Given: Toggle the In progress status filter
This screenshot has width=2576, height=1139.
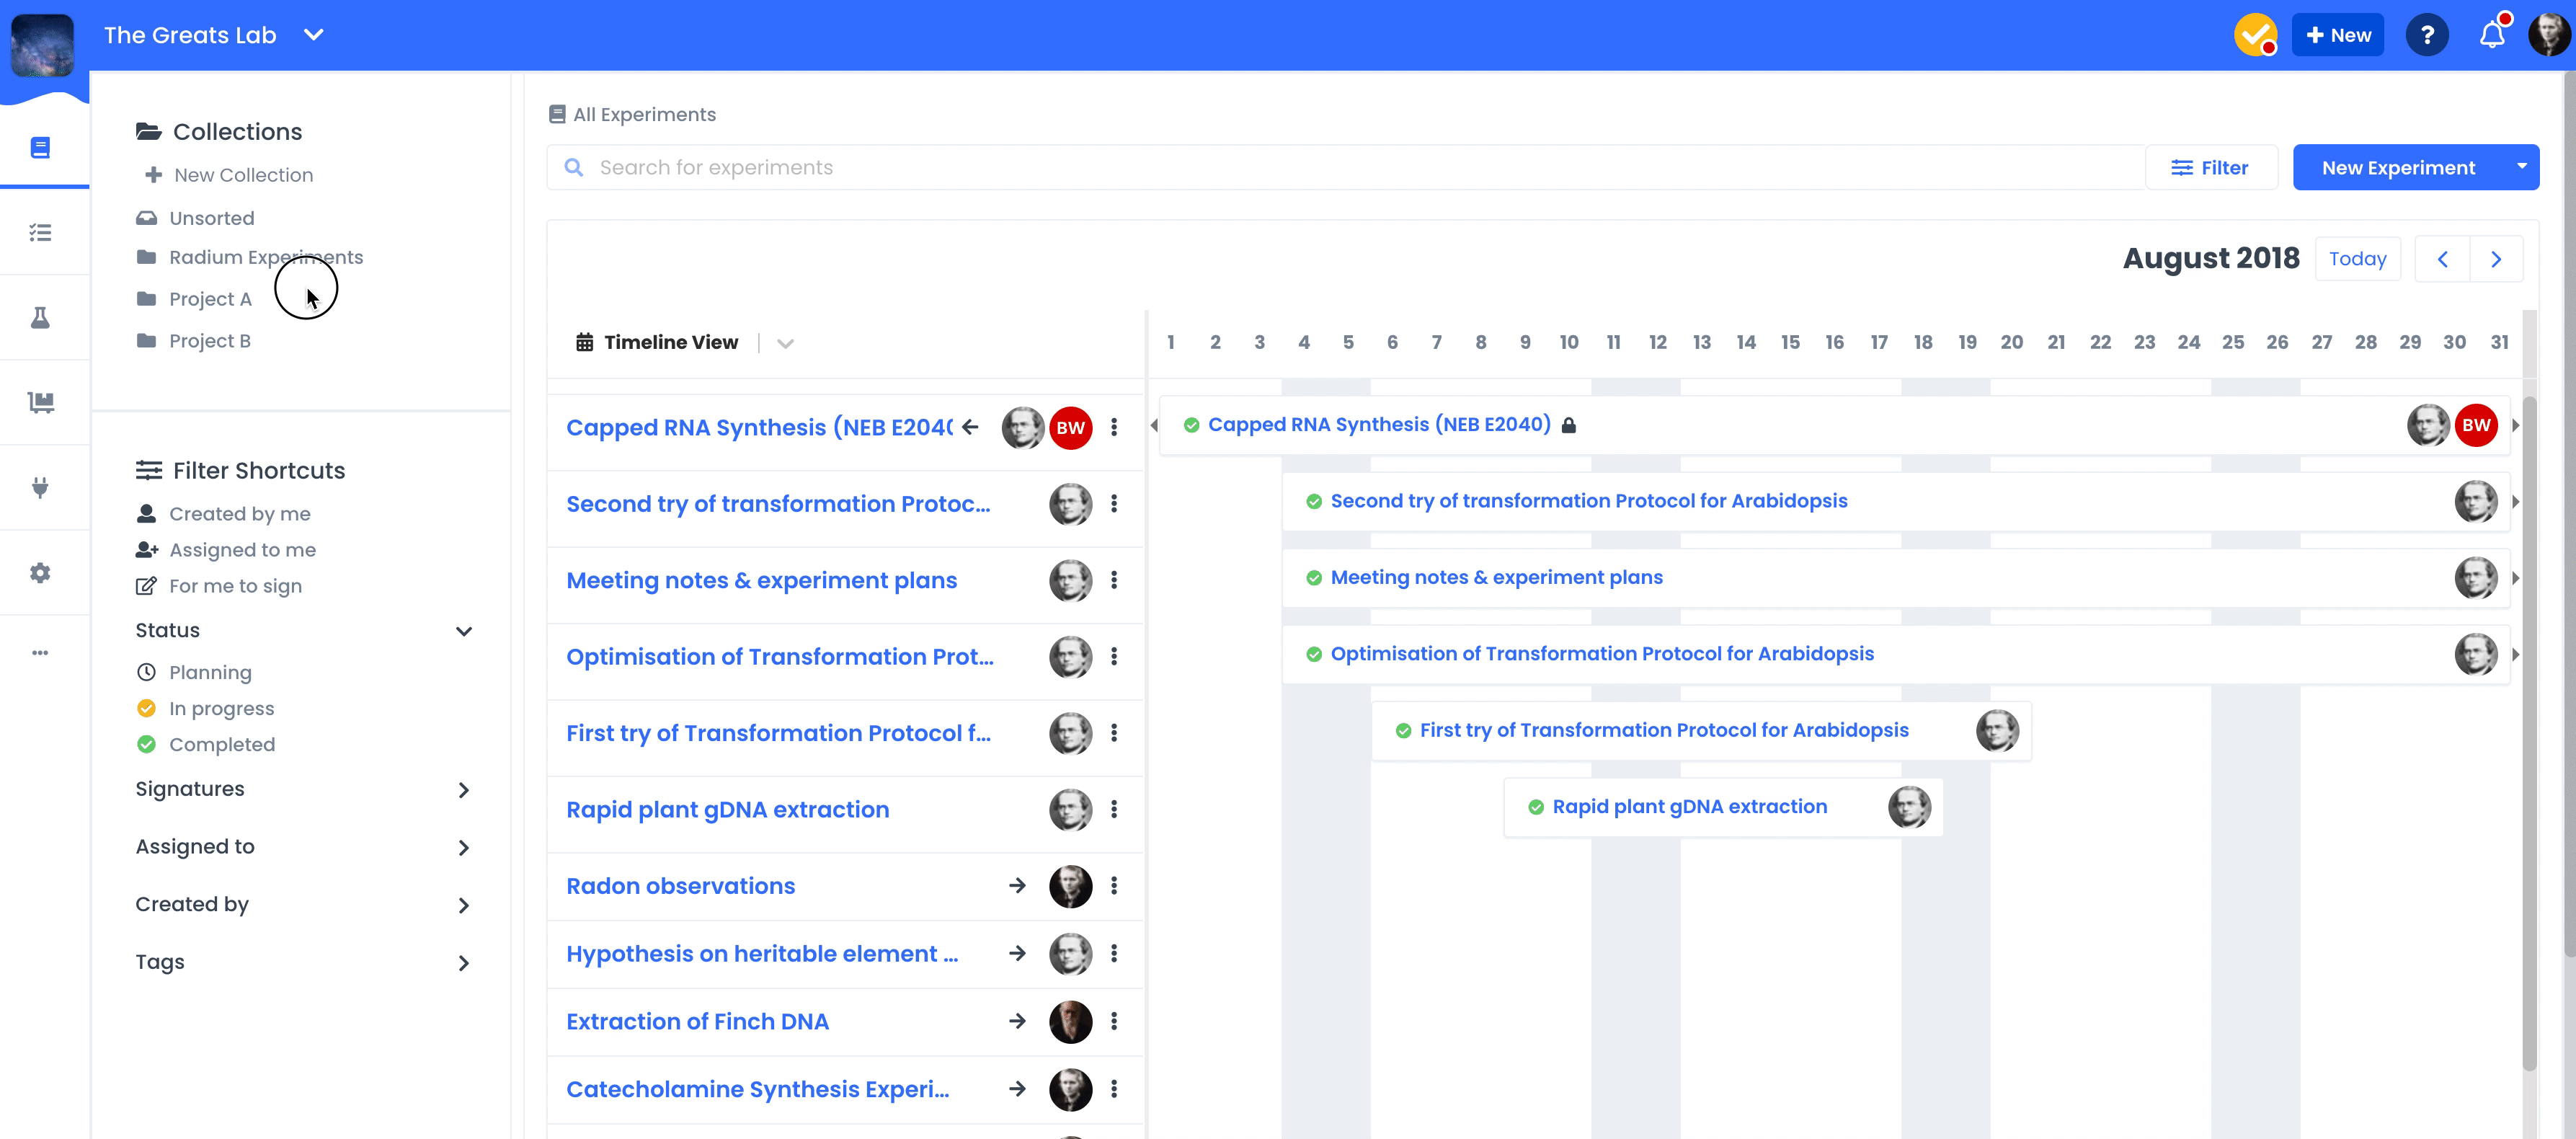Looking at the screenshot, I should (221, 708).
